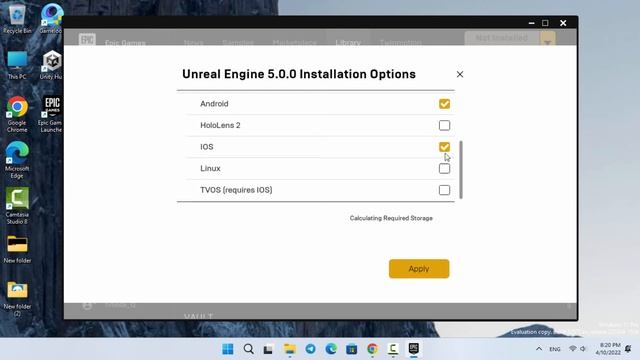The image size is (640, 360).
Task: Uncheck the Android platform checkbox
Action: 444,104
